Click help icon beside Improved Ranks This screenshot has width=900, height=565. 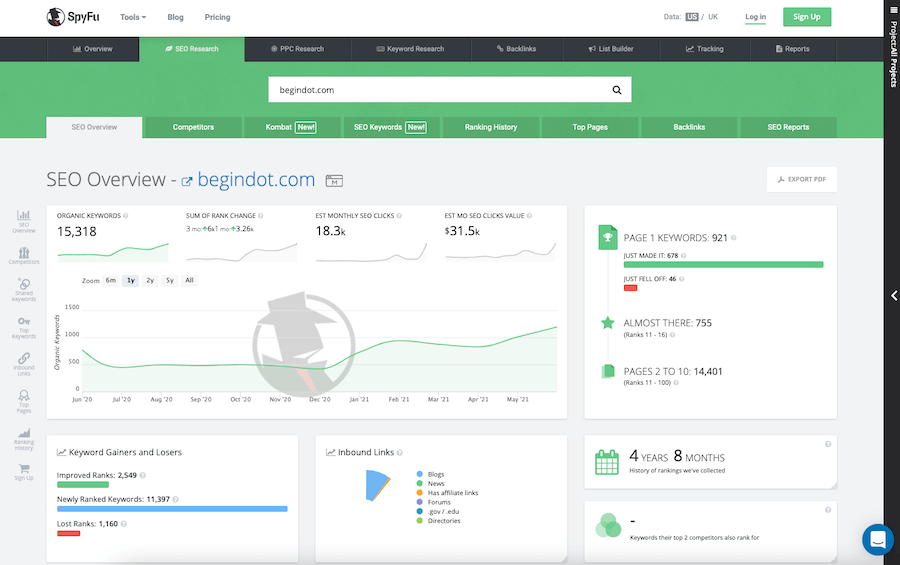pyautogui.click(x=143, y=475)
